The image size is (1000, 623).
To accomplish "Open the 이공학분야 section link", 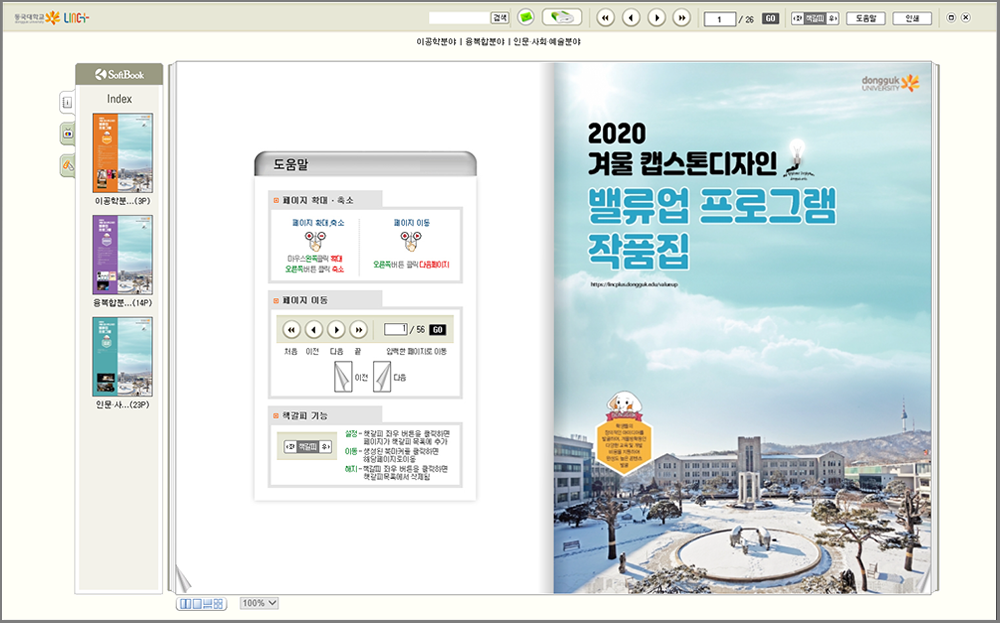I will (x=436, y=41).
